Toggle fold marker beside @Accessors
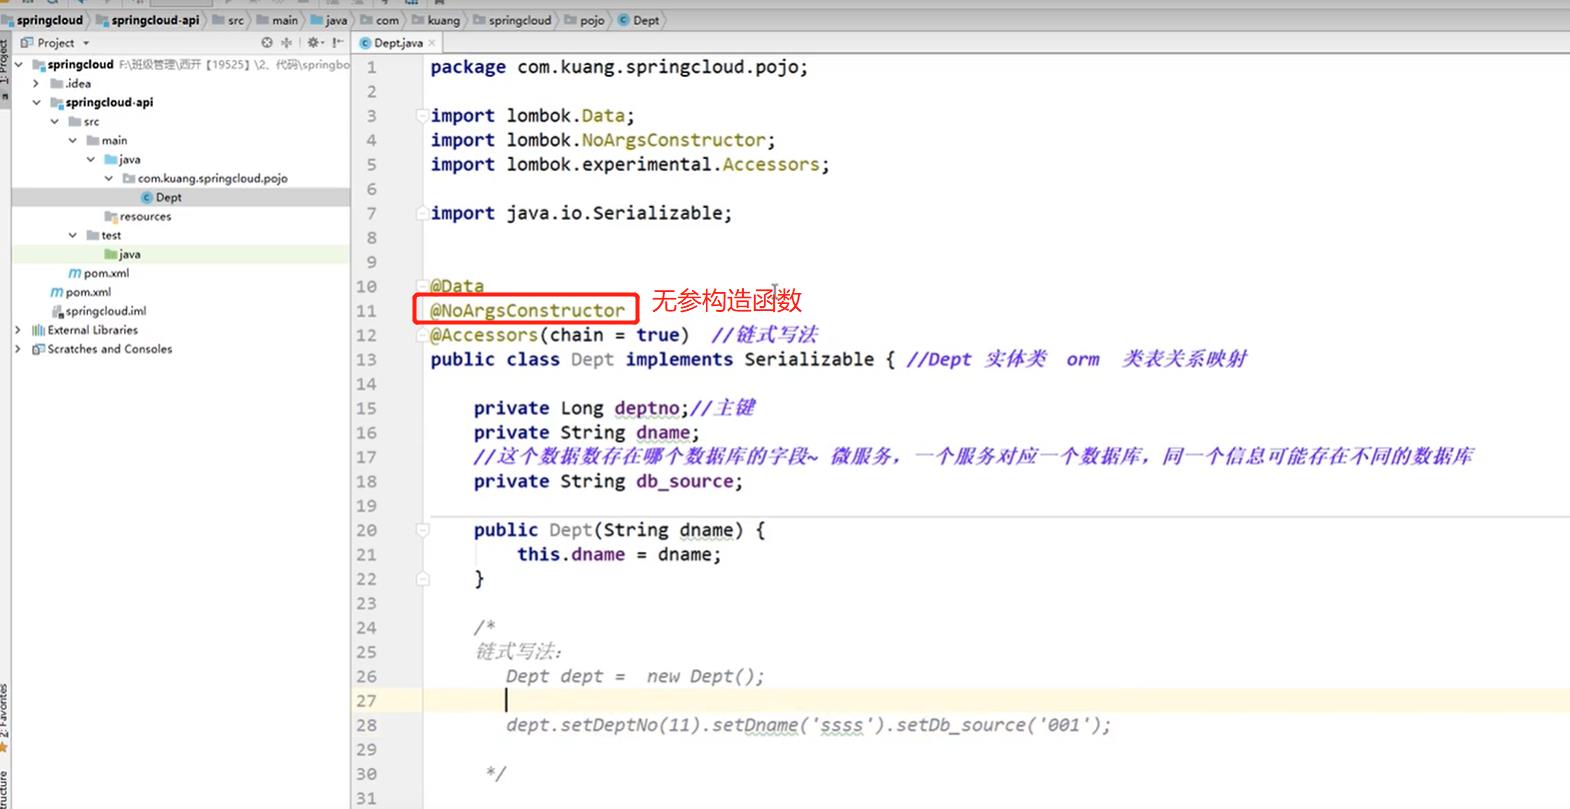 (423, 335)
